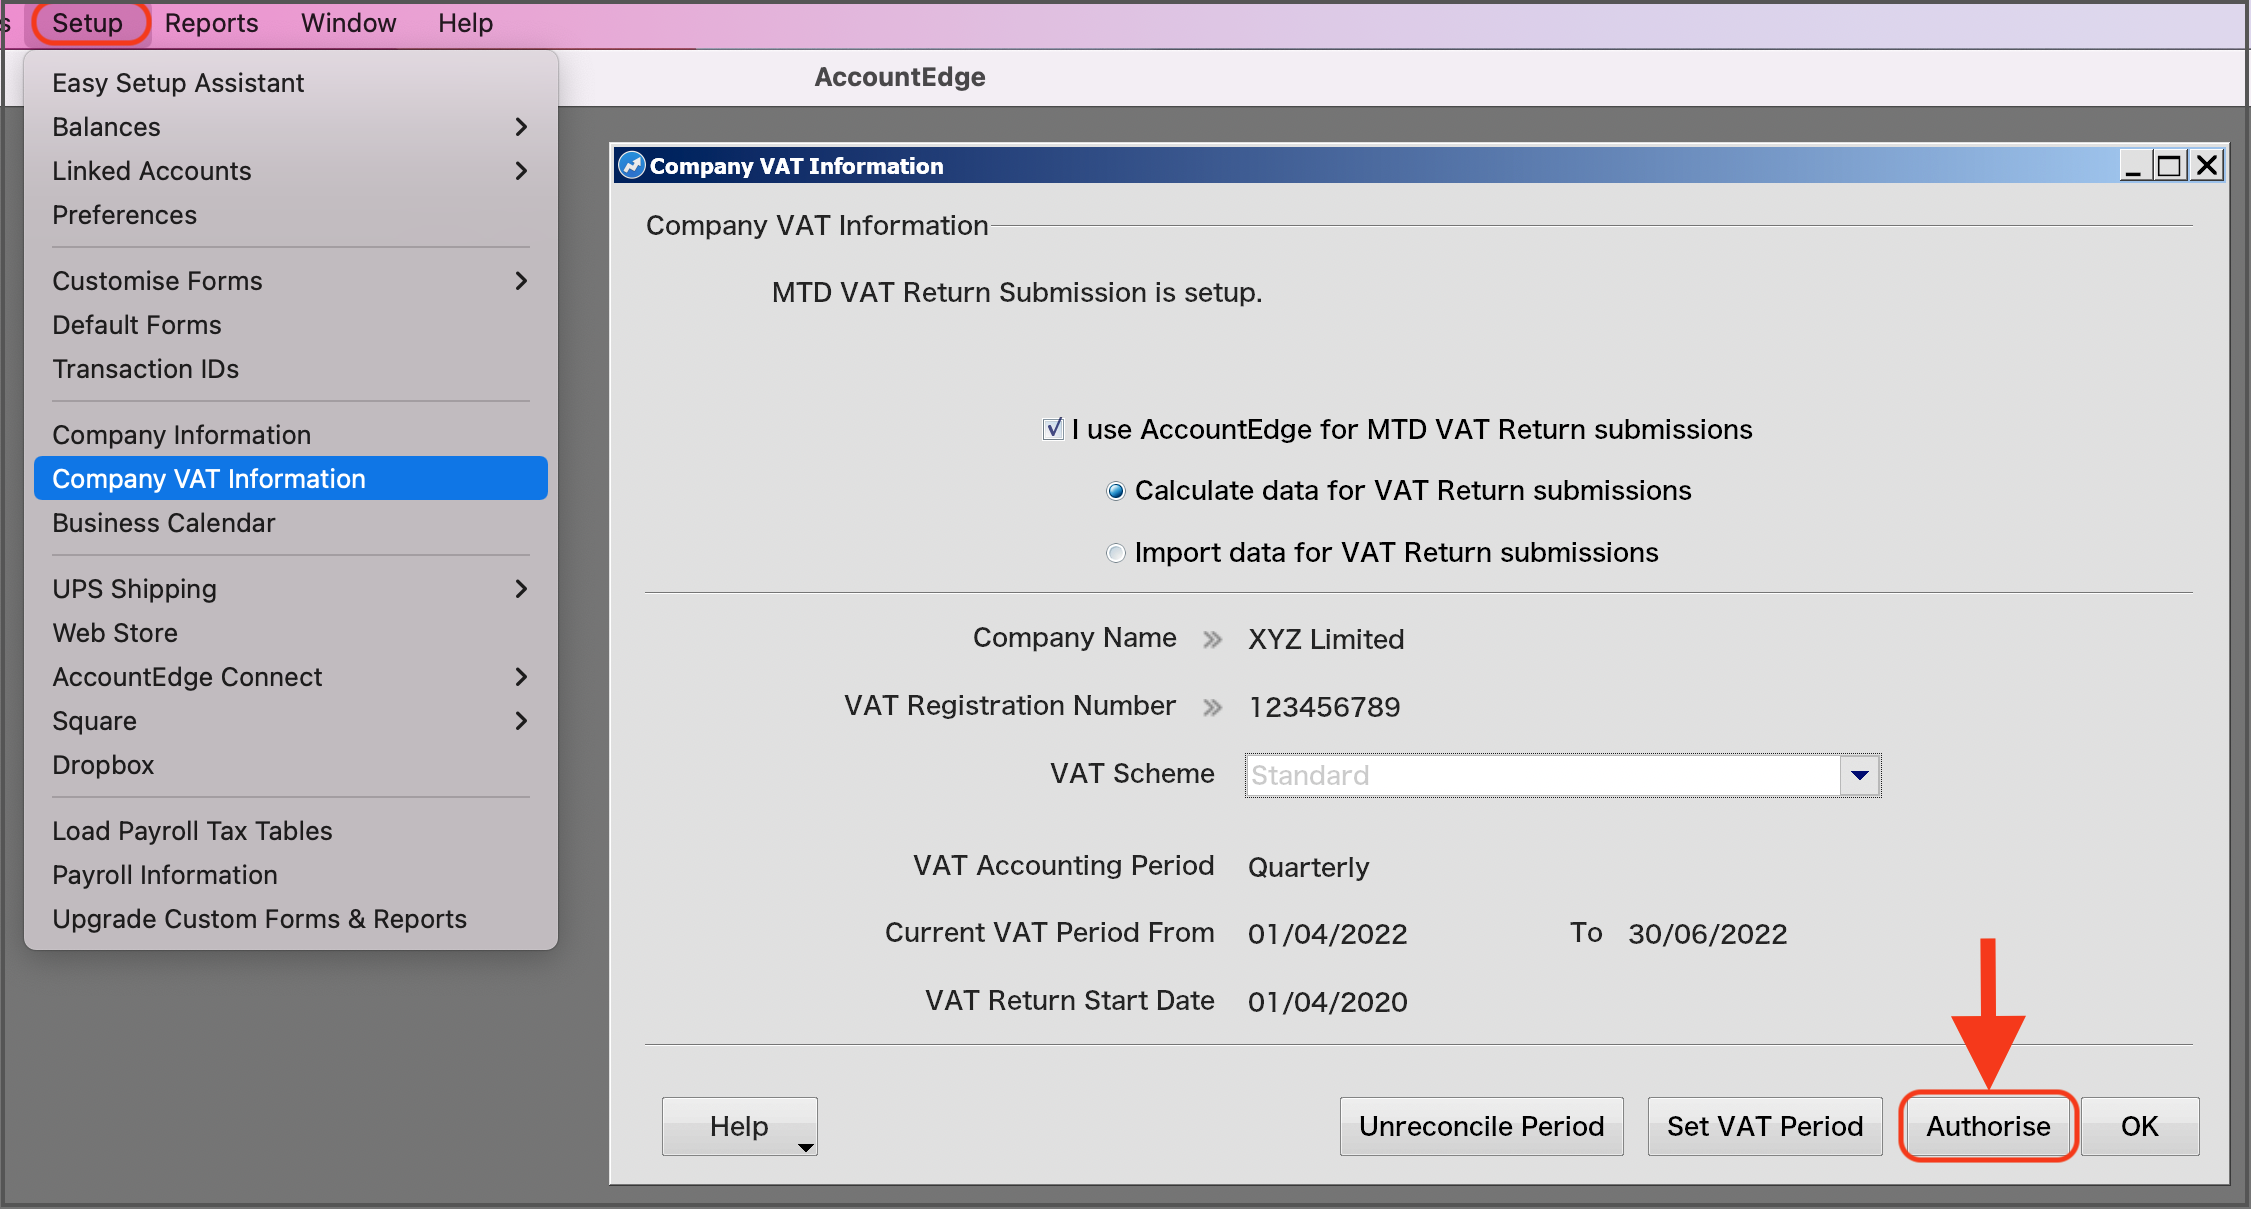Viewport: 2251px width, 1209px height.
Task: Click the VAT Return Start Date 01/04/2020
Action: tap(1327, 1002)
